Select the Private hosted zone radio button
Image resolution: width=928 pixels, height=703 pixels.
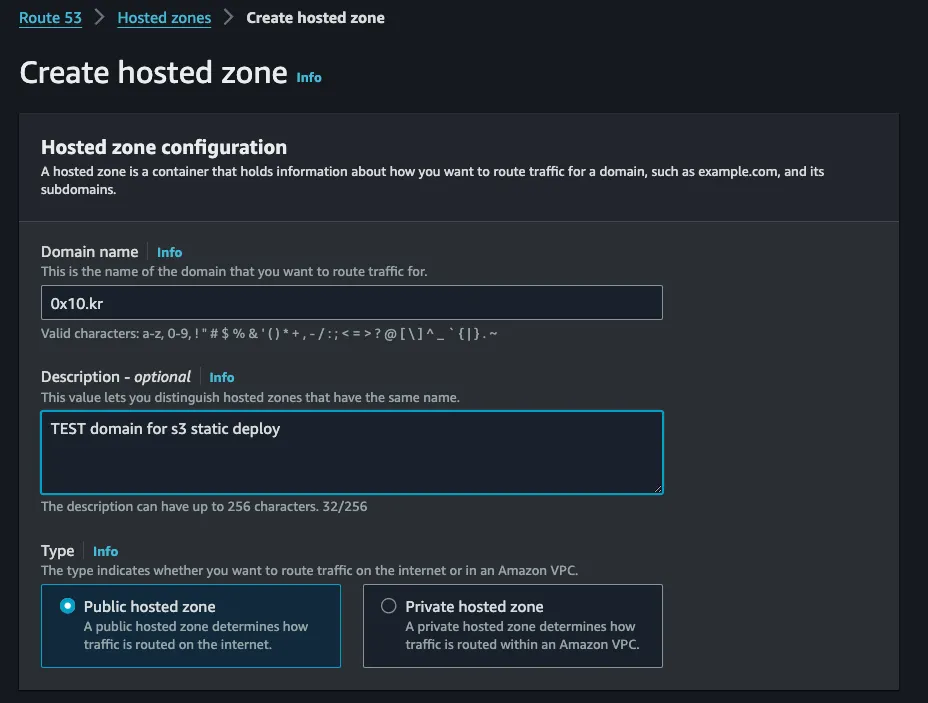point(389,606)
